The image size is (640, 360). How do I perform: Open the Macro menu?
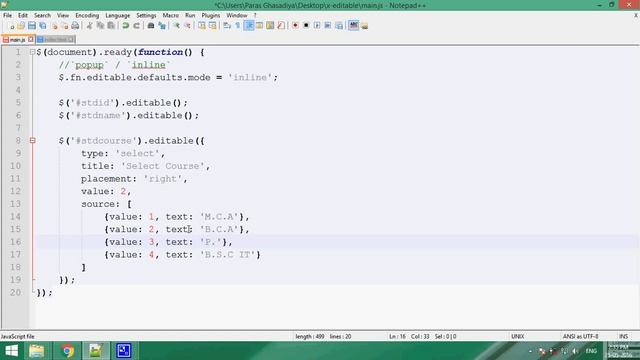click(171, 15)
